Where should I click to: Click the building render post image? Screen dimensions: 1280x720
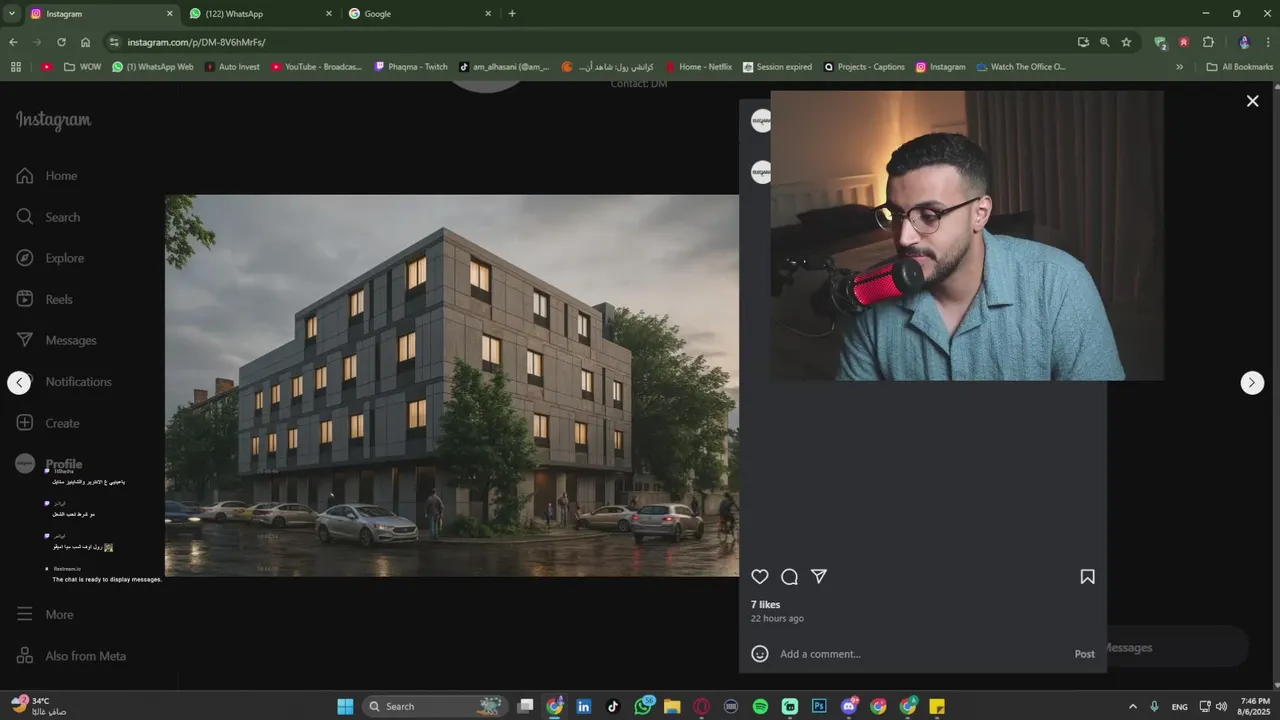coord(452,385)
